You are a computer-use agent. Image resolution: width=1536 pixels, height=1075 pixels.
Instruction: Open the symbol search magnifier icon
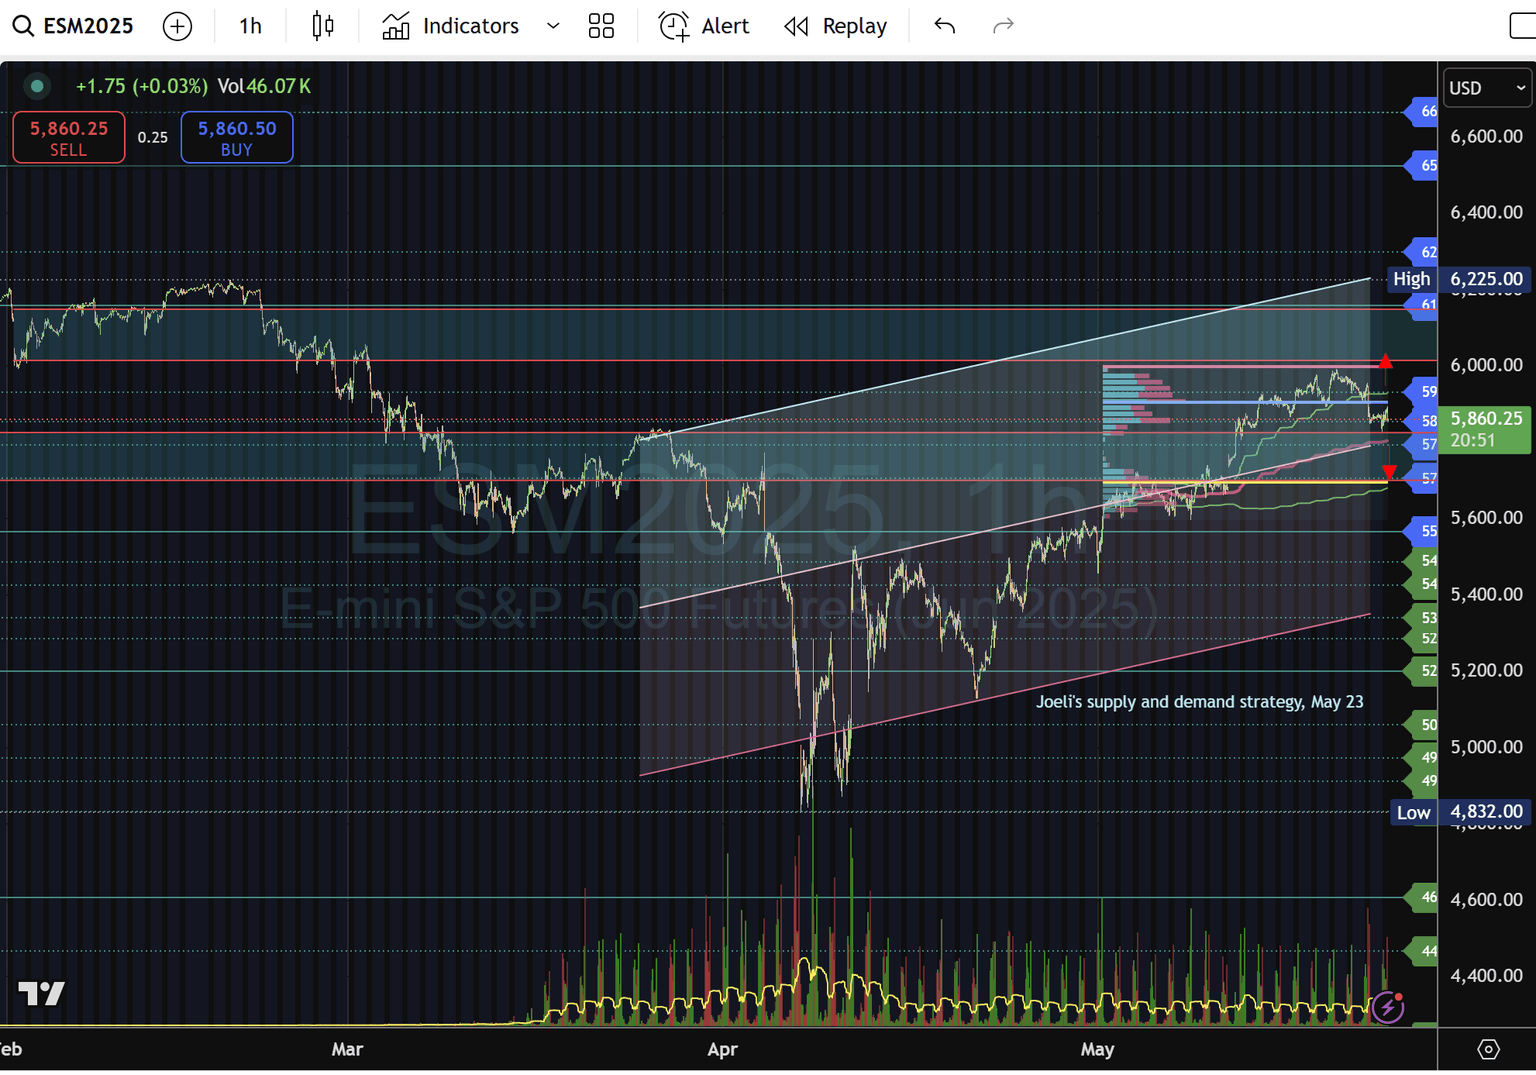click(22, 26)
